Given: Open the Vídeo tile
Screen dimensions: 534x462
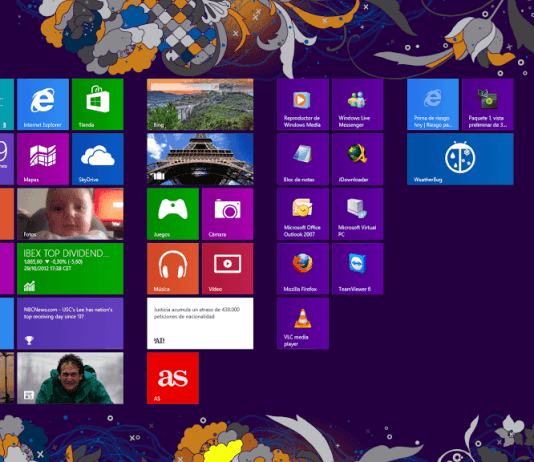Looking at the screenshot, I should pos(227,269).
